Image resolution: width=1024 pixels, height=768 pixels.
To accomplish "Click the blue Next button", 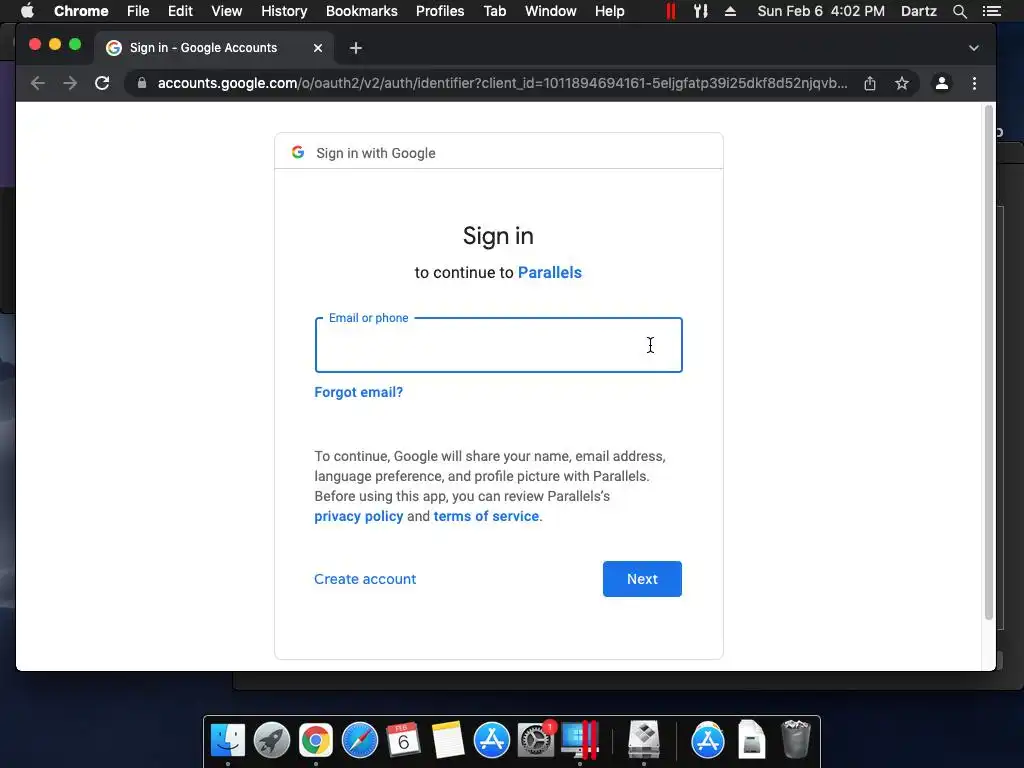I will [642, 579].
